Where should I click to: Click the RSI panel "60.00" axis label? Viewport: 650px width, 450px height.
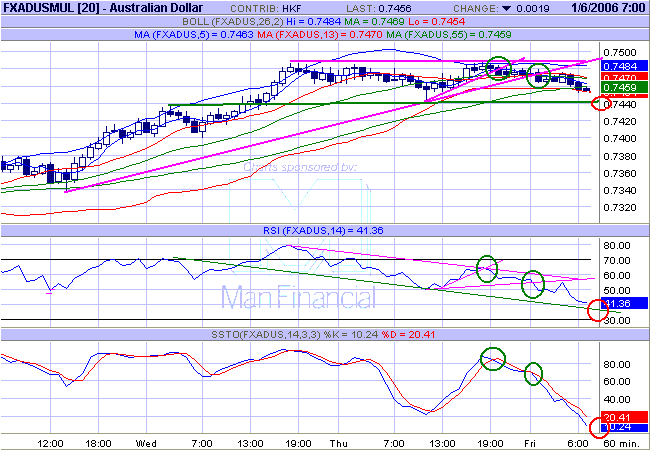coord(616,276)
